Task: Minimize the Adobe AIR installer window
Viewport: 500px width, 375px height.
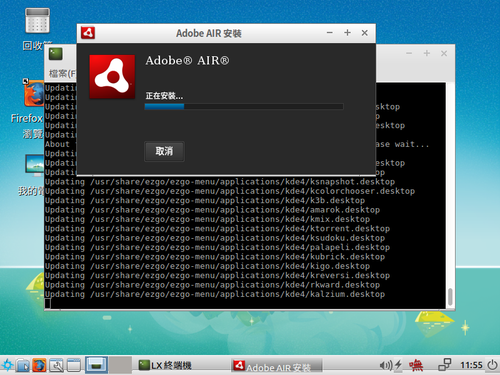Action: (x=330, y=33)
